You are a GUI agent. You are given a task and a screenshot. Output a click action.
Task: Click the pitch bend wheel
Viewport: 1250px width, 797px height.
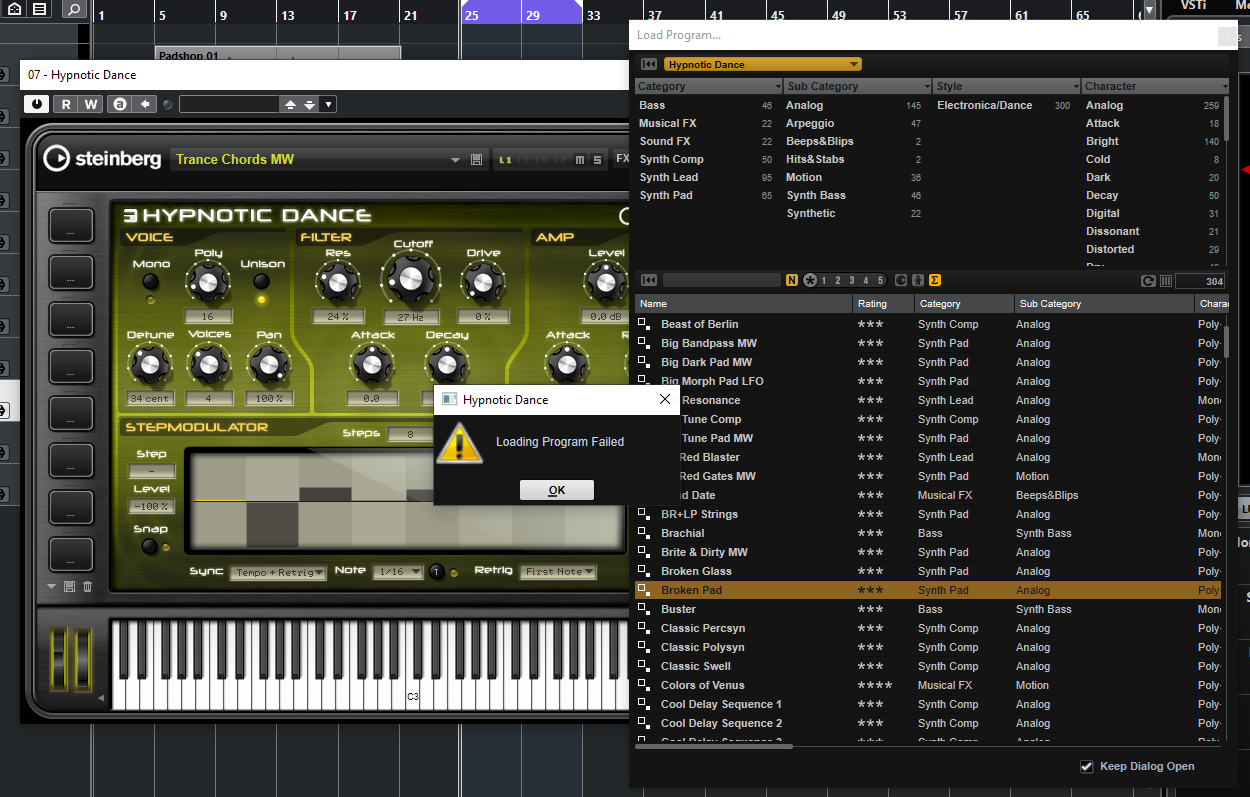[58, 658]
